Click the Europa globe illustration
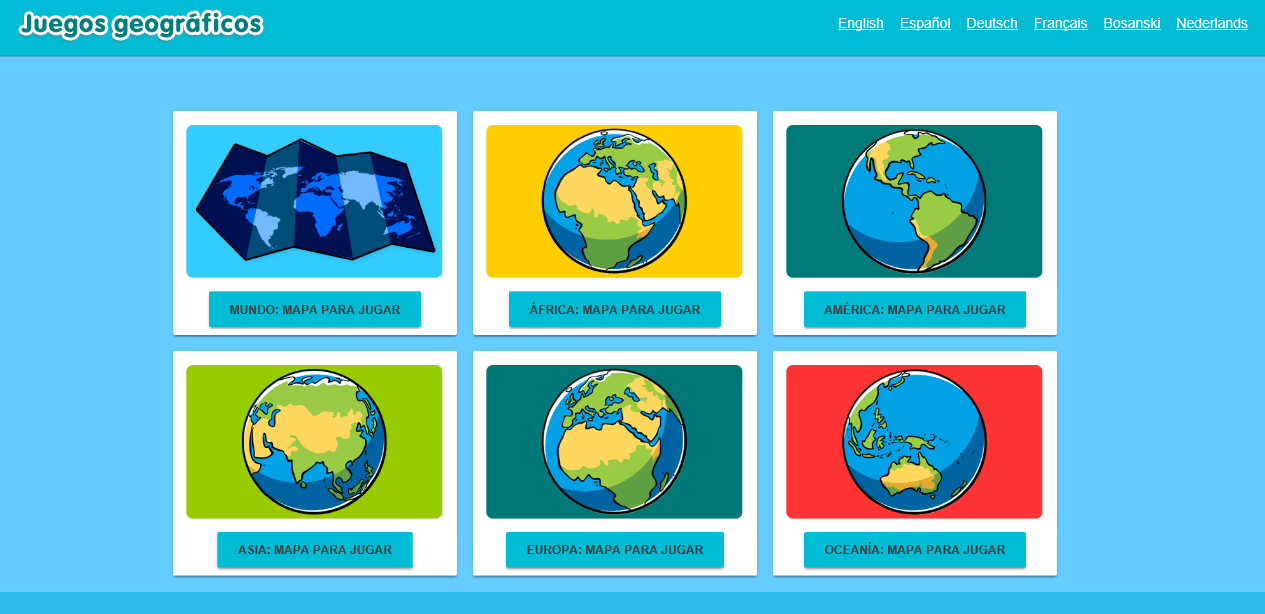 tap(614, 441)
